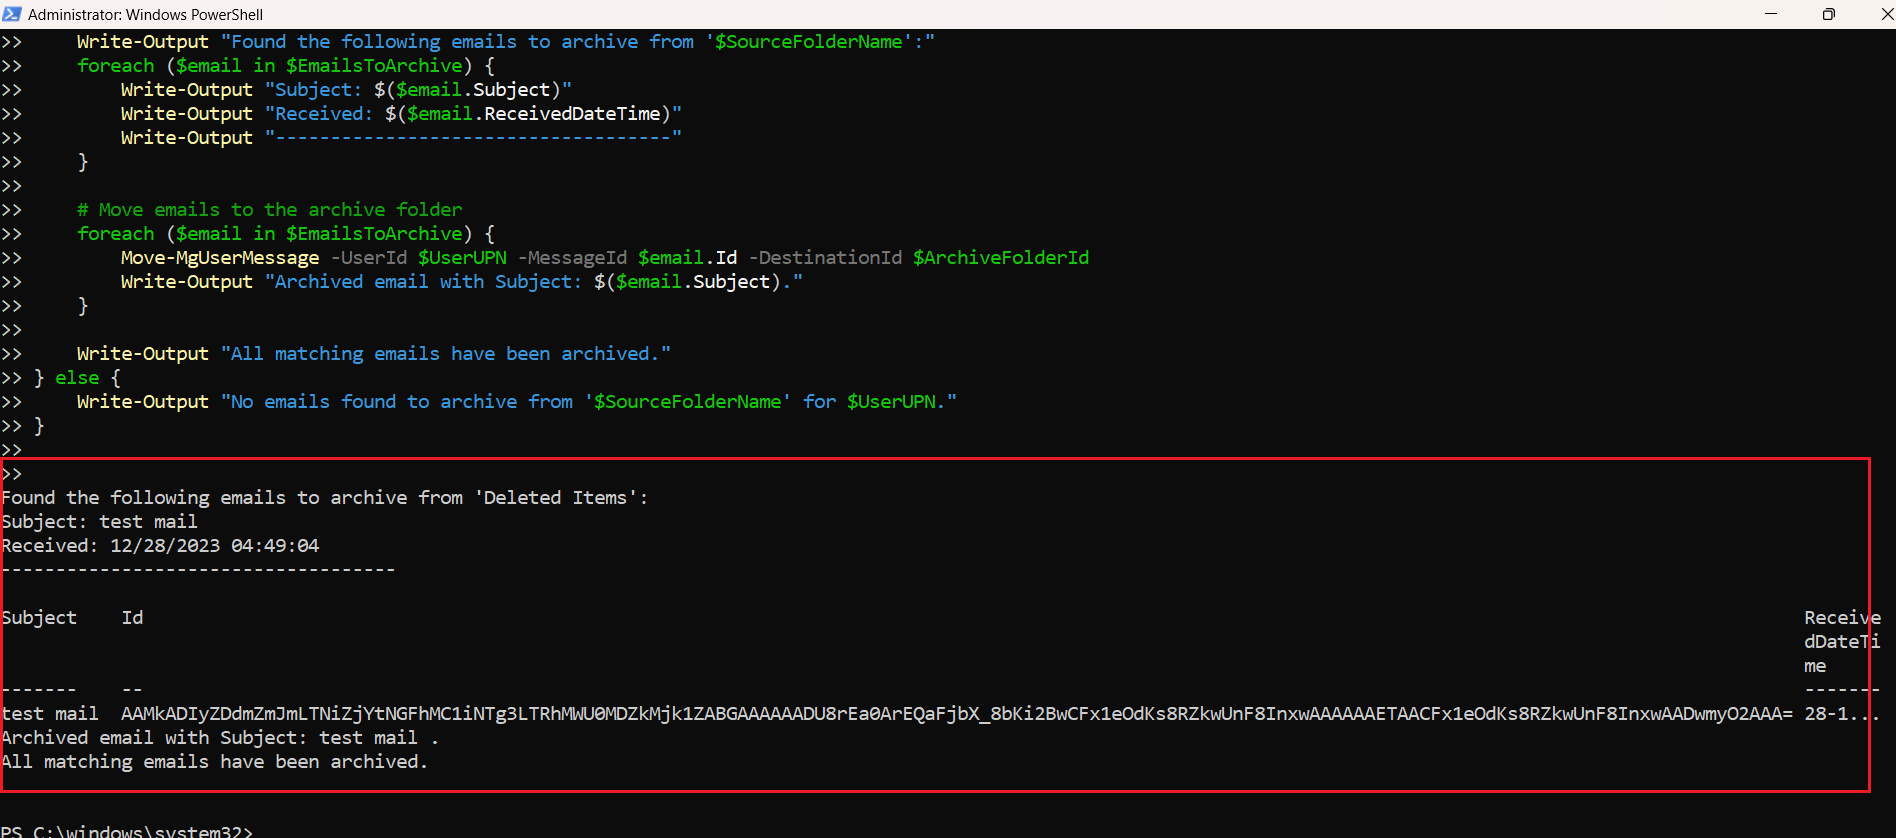This screenshot has width=1896, height=838.
Task: Click the 'Subject' column header in the output table
Action: [39, 618]
